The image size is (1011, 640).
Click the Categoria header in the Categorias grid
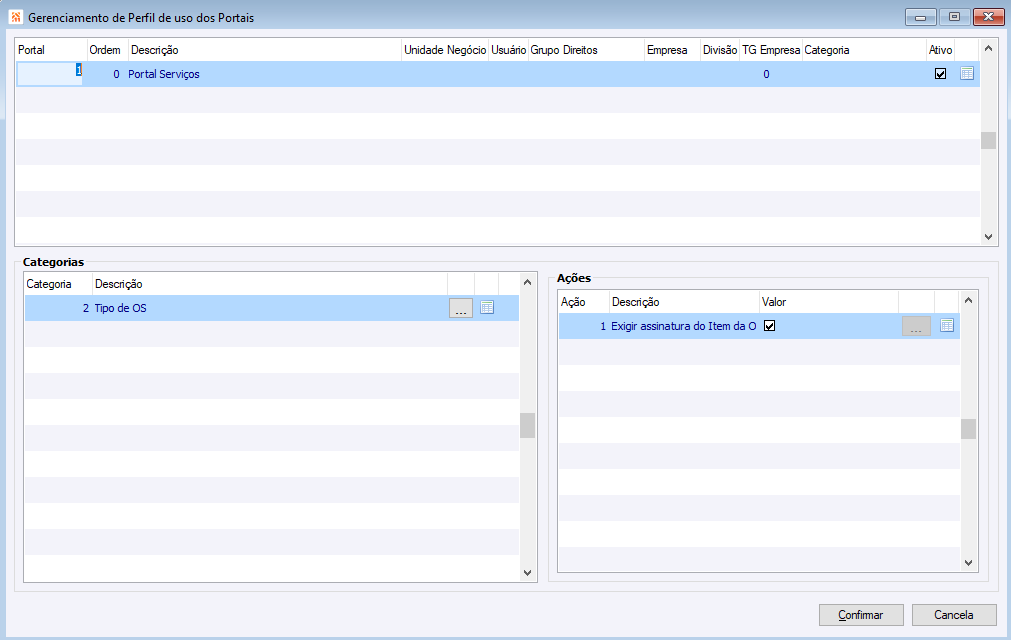tap(58, 284)
